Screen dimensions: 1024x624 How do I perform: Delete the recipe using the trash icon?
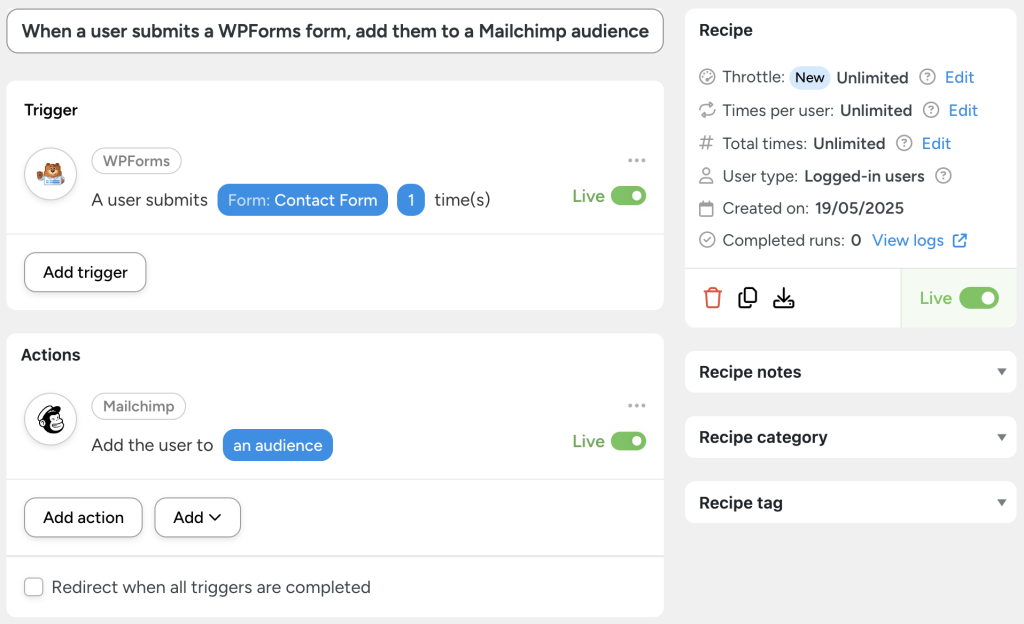pos(711,297)
